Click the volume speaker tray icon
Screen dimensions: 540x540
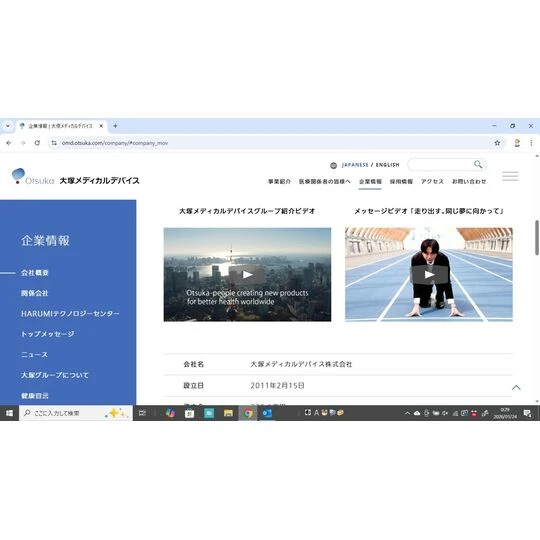coord(445,413)
